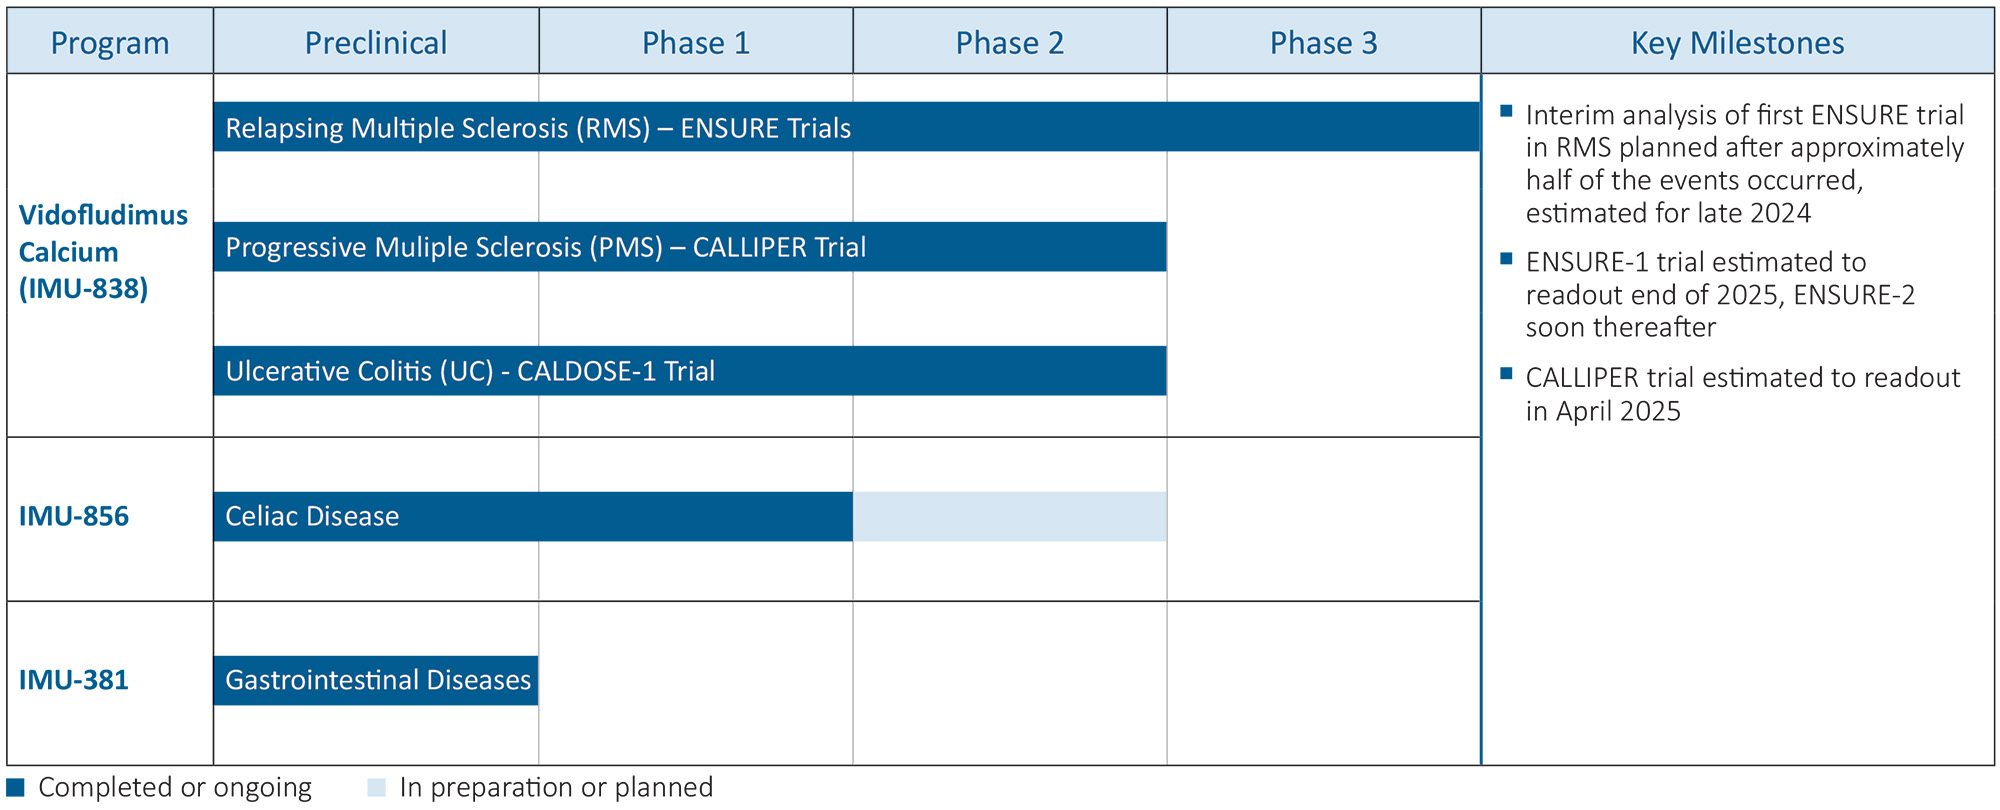Click the bullet beside the Interim analysis milestone

1507,111
